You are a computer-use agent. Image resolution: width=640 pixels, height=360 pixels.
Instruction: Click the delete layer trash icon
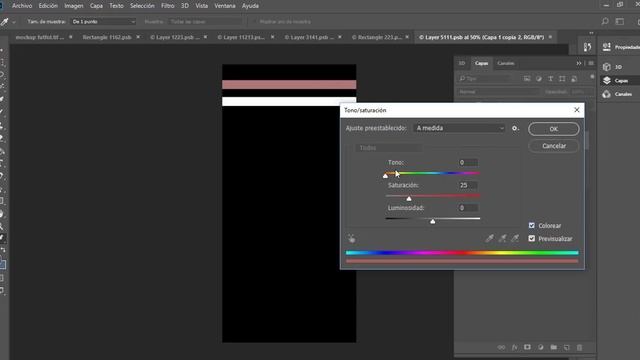pos(579,347)
